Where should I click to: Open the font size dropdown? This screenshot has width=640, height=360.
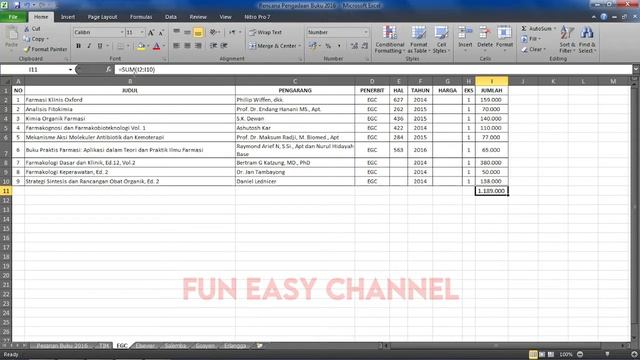(142, 32)
